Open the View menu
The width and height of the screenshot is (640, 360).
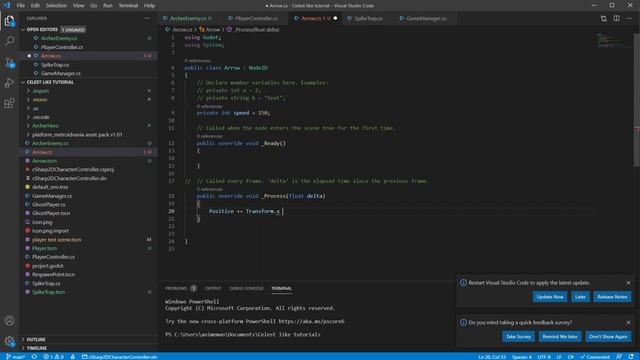[x=78, y=5]
